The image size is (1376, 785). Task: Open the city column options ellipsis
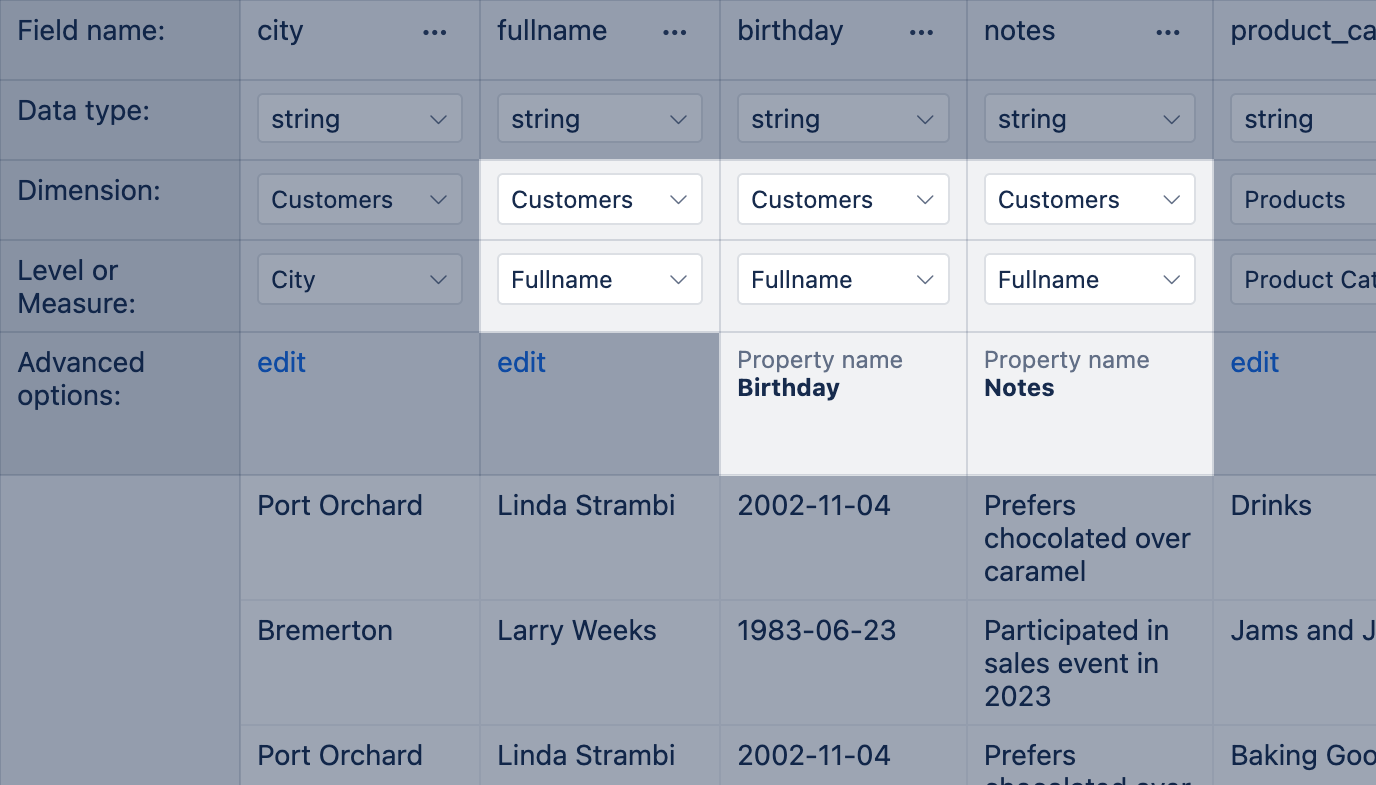point(435,33)
